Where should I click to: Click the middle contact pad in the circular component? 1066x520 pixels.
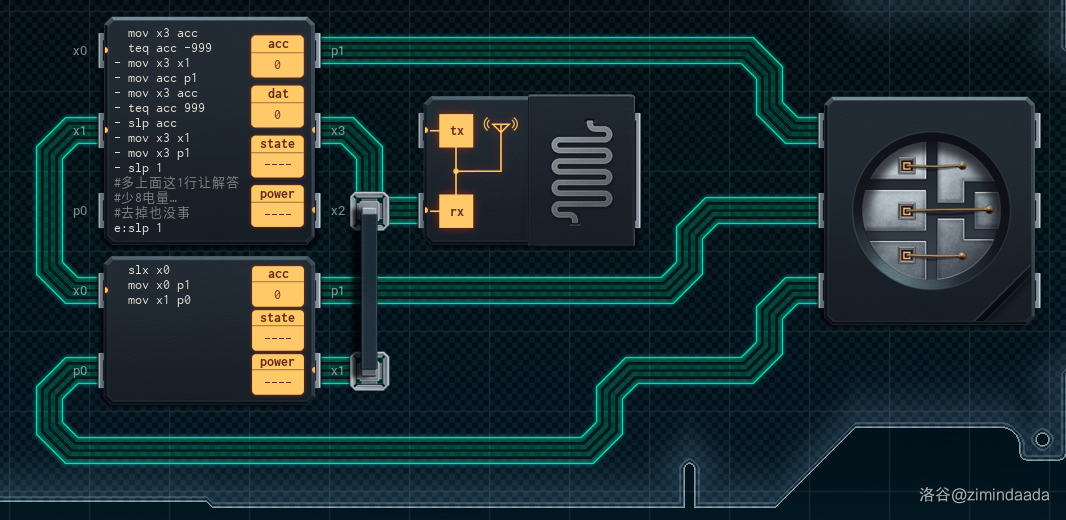(907, 211)
